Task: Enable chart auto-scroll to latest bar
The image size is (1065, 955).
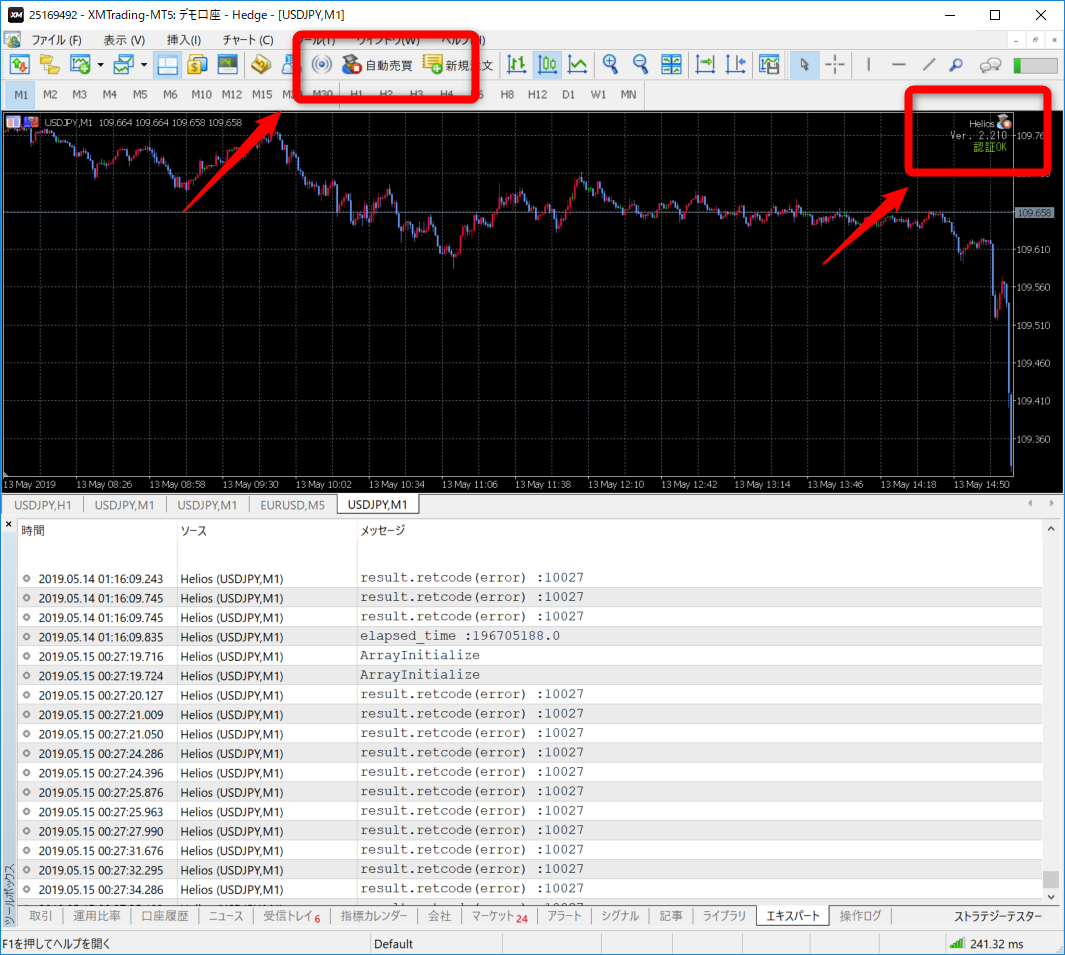Action: click(x=705, y=65)
